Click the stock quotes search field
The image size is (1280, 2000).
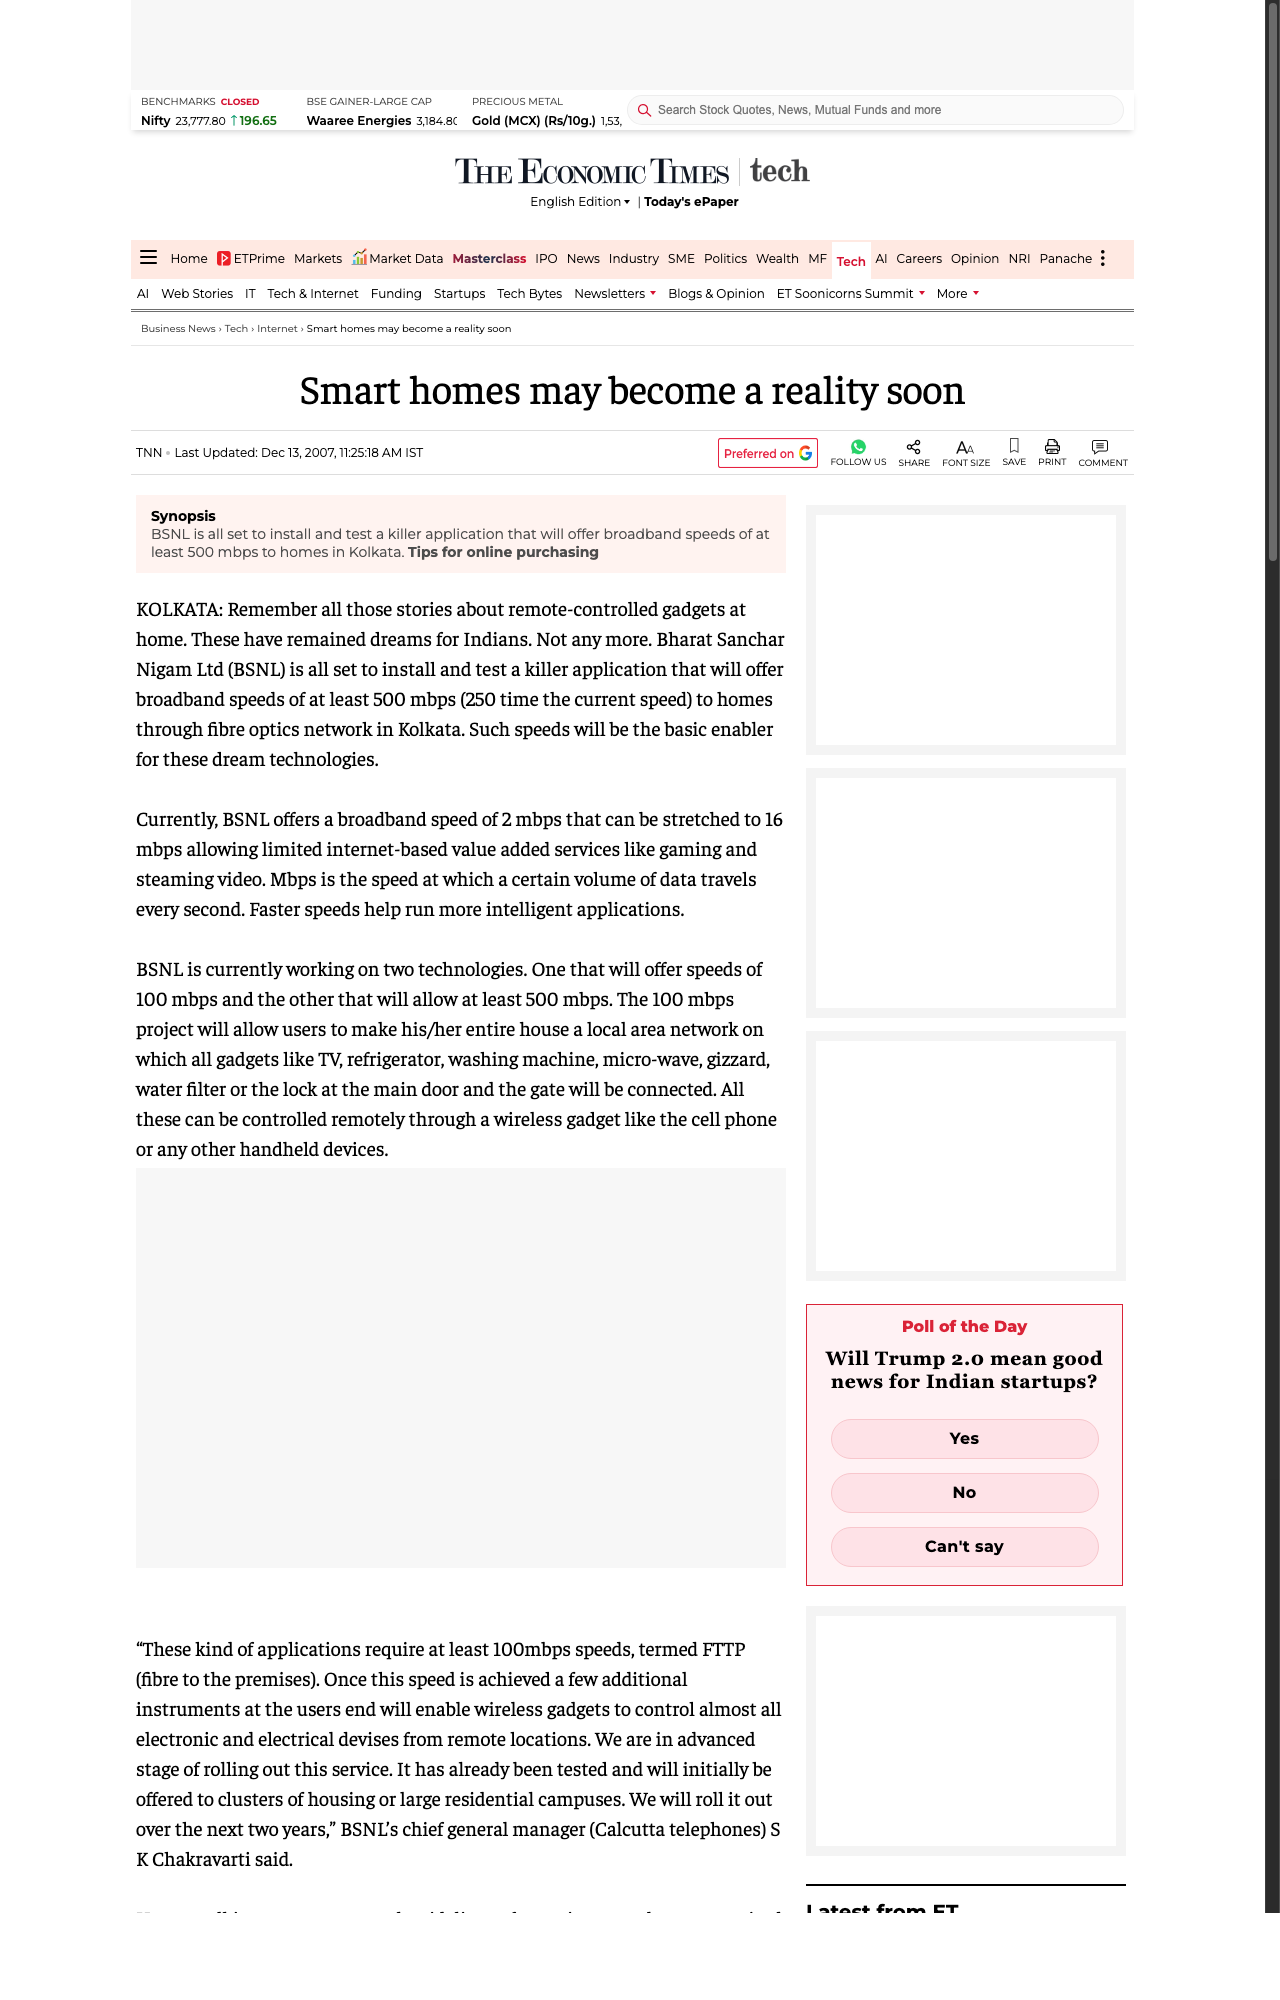coord(880,110)
